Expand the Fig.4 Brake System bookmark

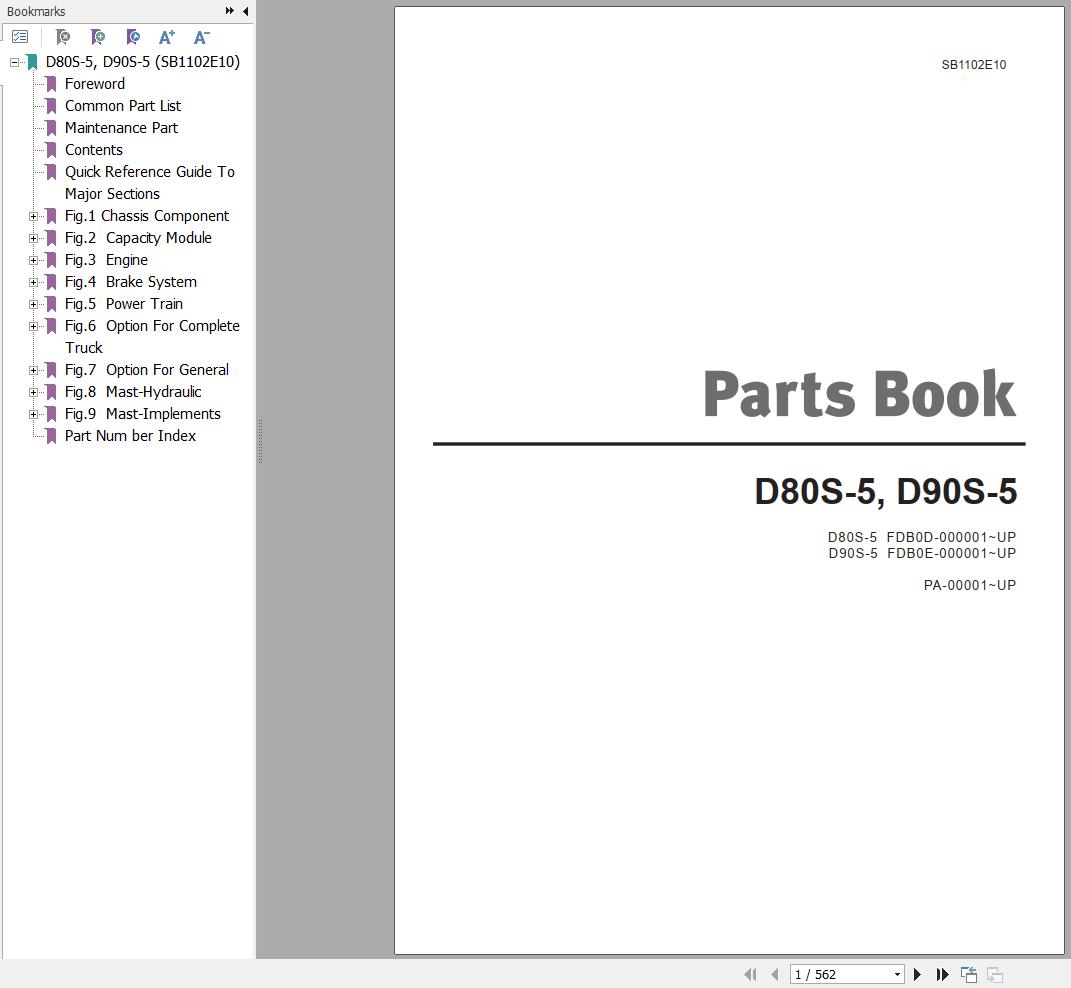click(x=33, y=282)
